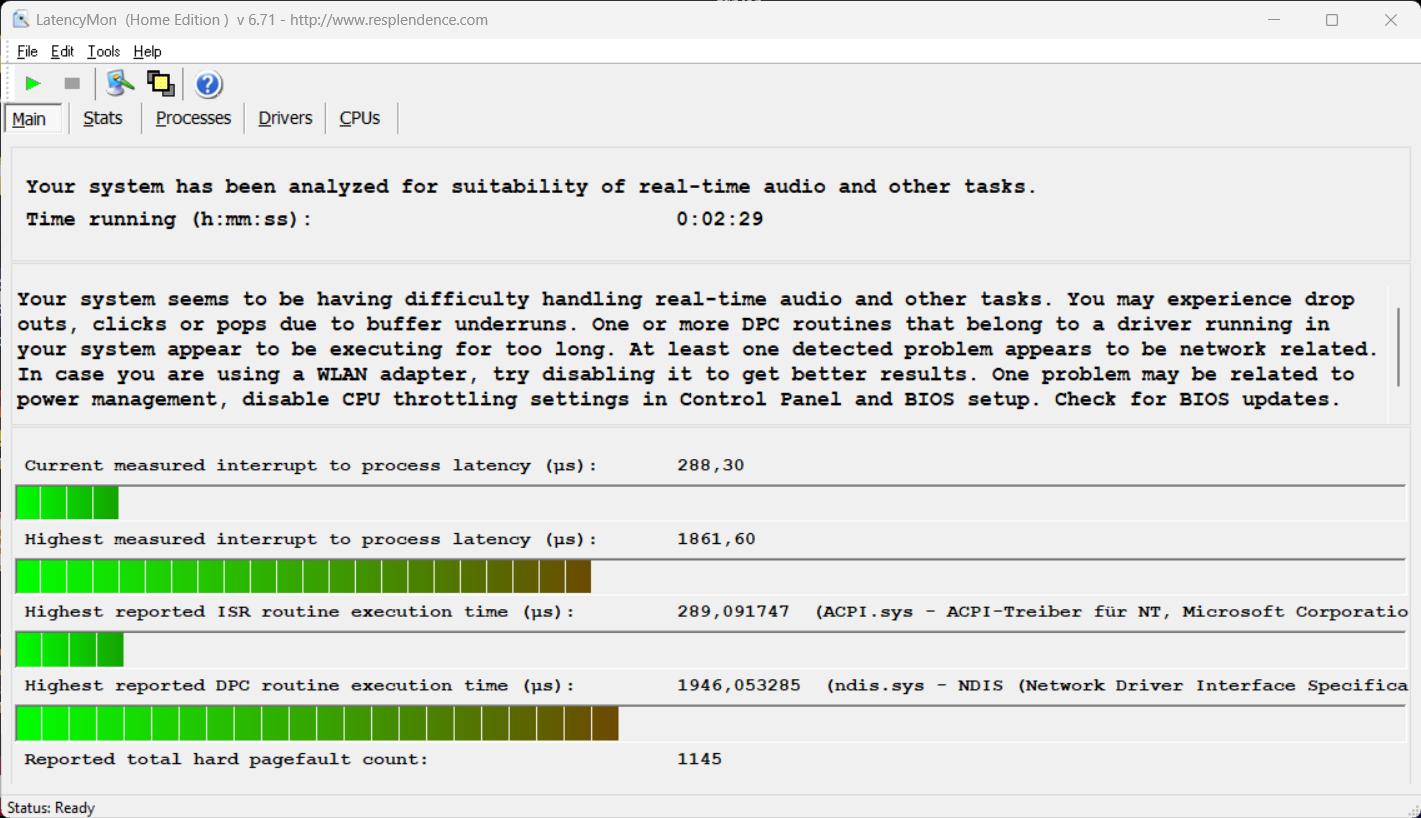1421x818 pixels.
Task: Open the driver inspection icon in toolbar
Action: pos(121,84)
